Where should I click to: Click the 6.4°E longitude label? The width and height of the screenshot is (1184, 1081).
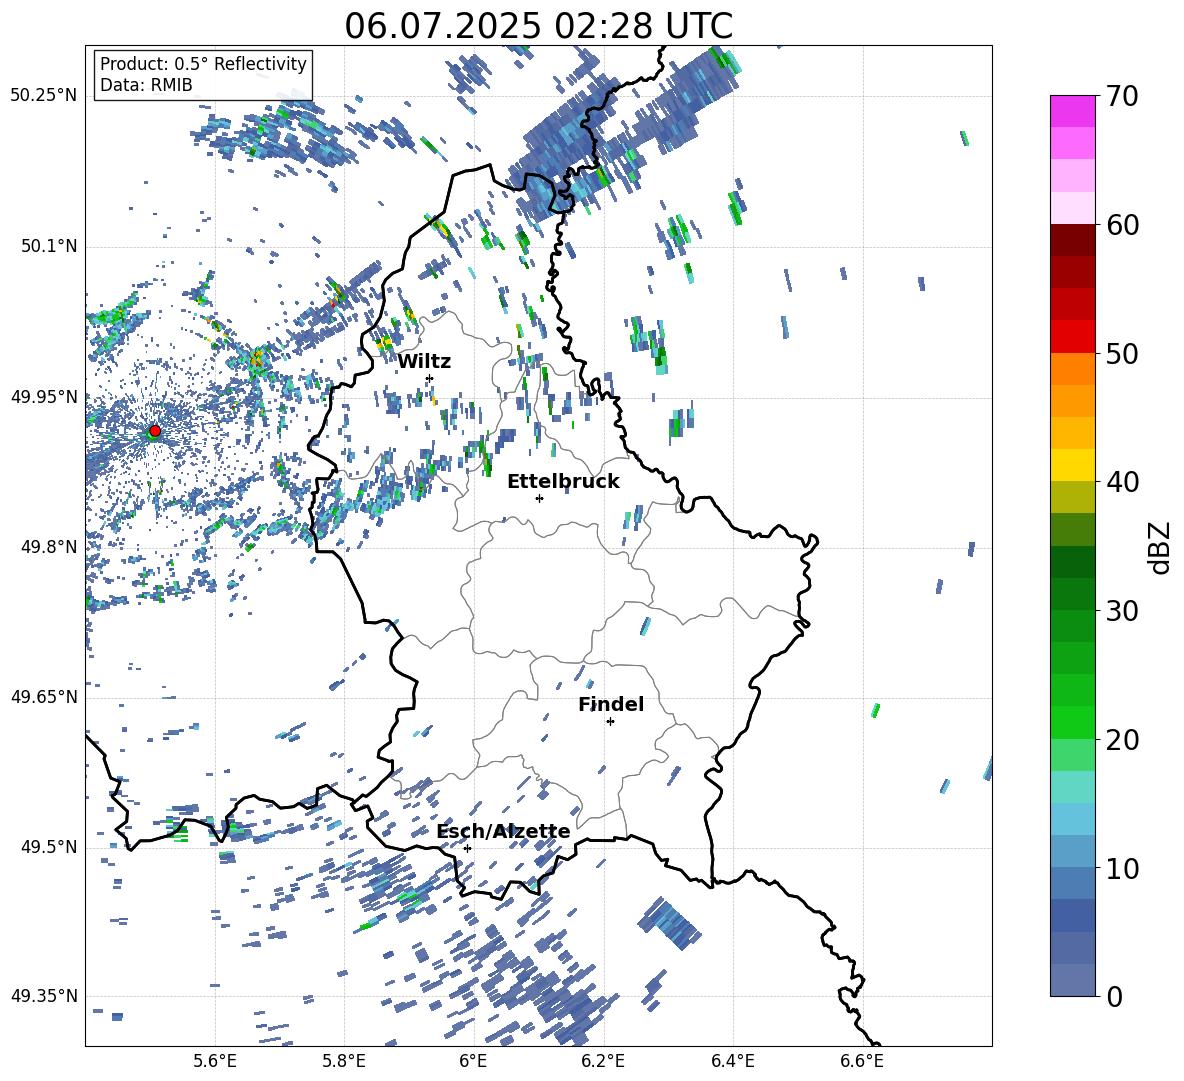732,1062
